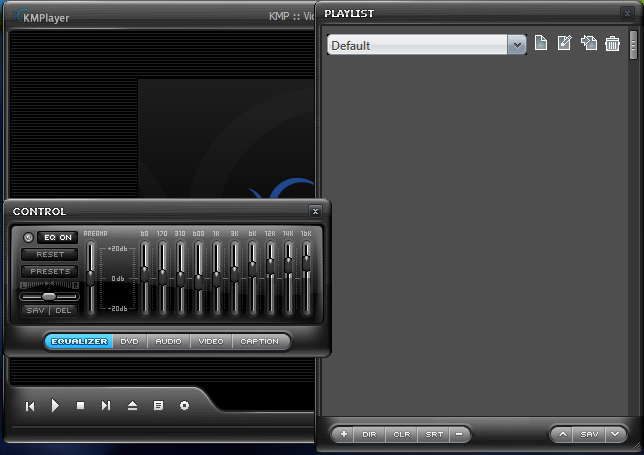Image resolution: width=644 pixels, height=455 pixels.
Task: Click the 6K band slider
Action: (x=252, y=278)
